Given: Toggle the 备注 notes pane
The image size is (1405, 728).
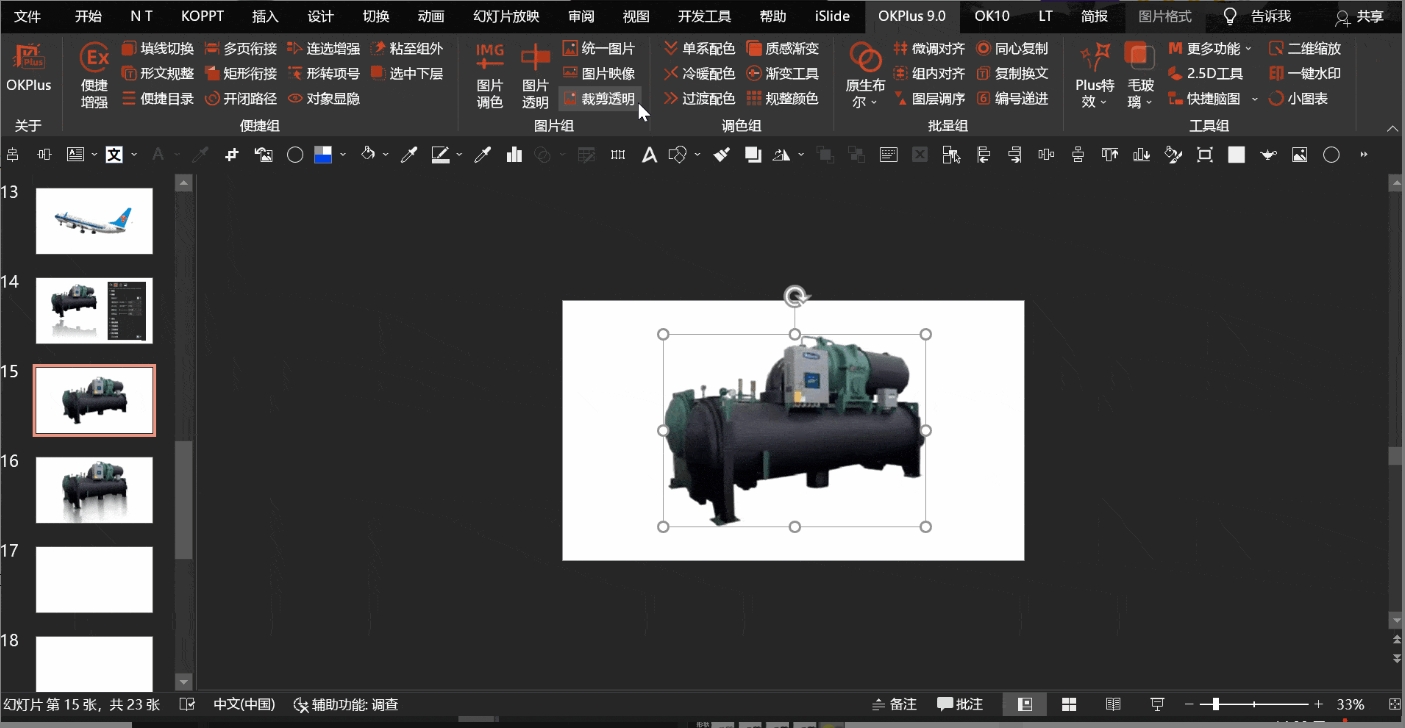Looking at the screenshot, I should click(x=894, y=704).
